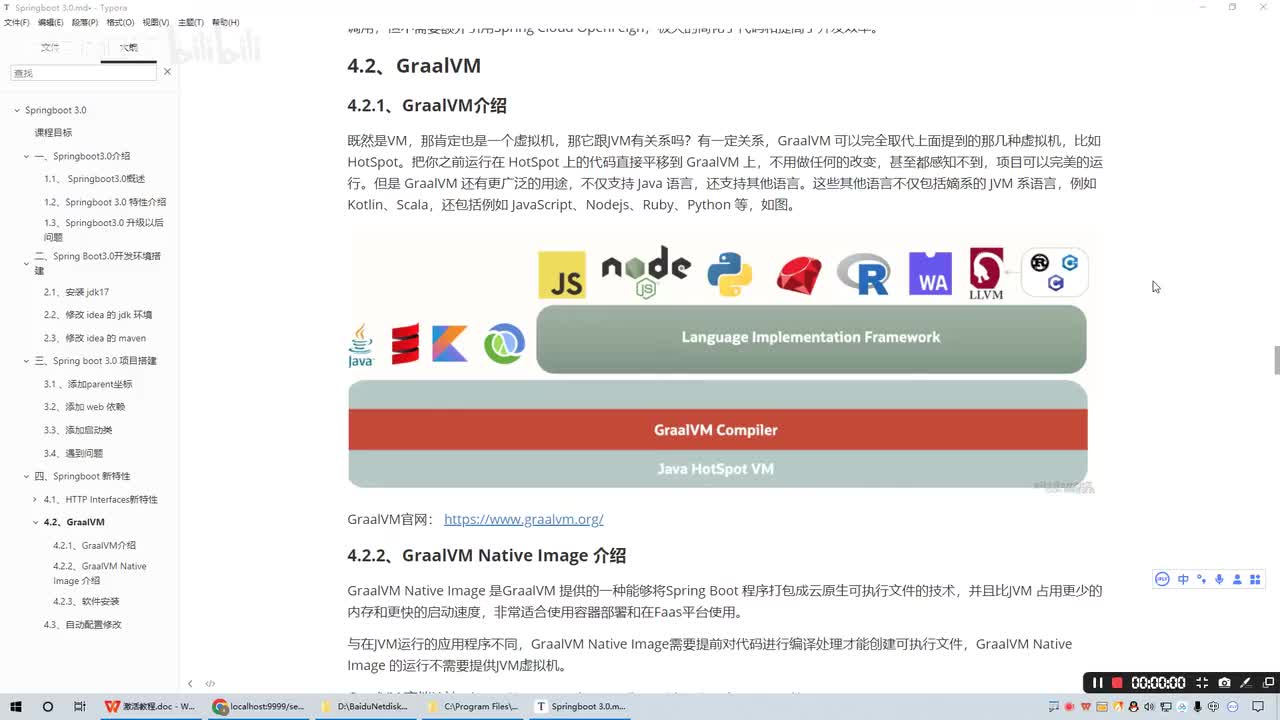This screenshot has width=1280, height=720.
Task: Click the 查找 search field in sidebar
Action: click(x=84, y=73)
